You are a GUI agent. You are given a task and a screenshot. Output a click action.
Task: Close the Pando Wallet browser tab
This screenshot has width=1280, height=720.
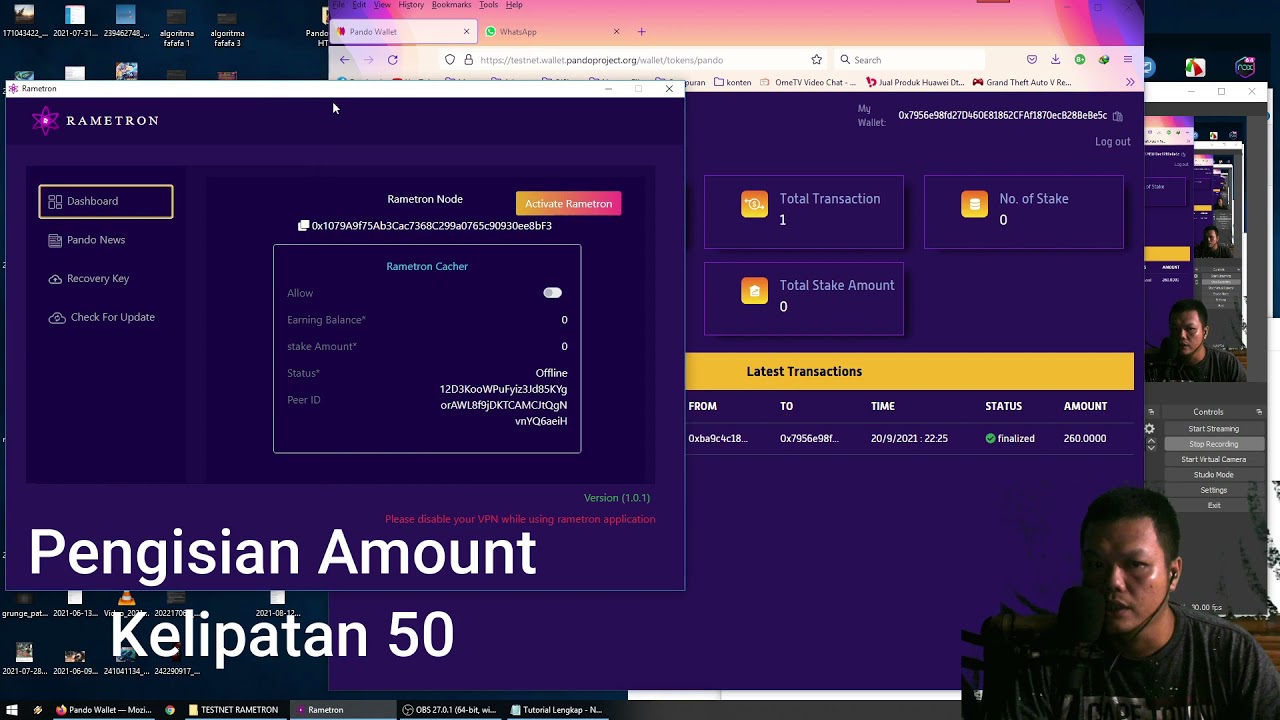466,32
